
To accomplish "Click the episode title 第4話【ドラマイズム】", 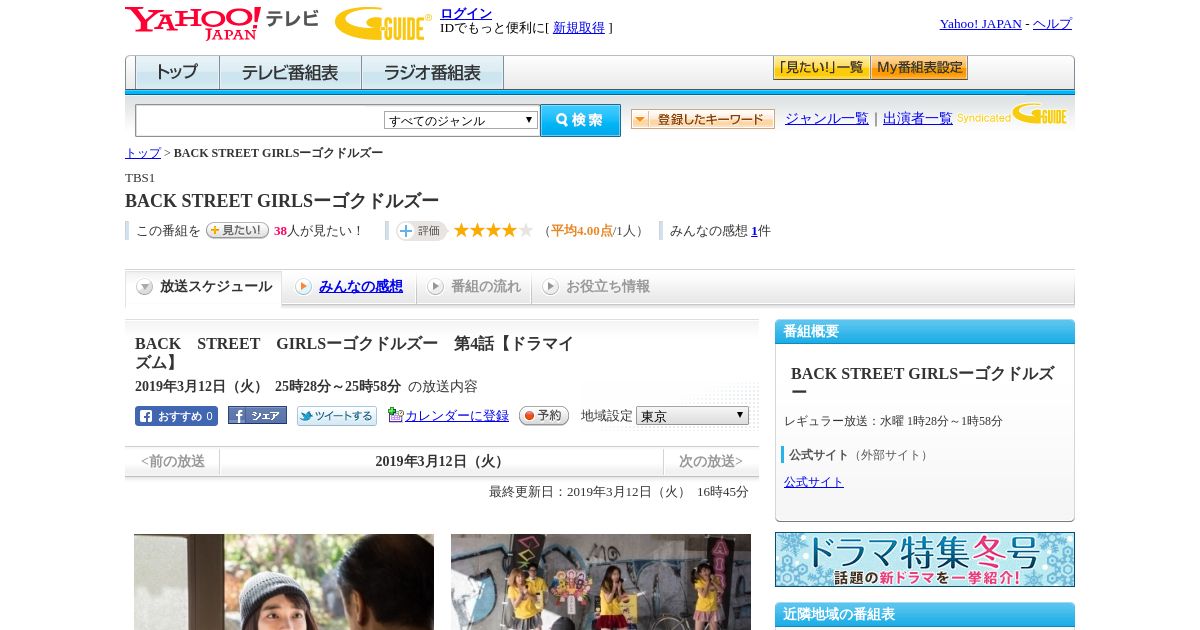I will pos(354,353).
